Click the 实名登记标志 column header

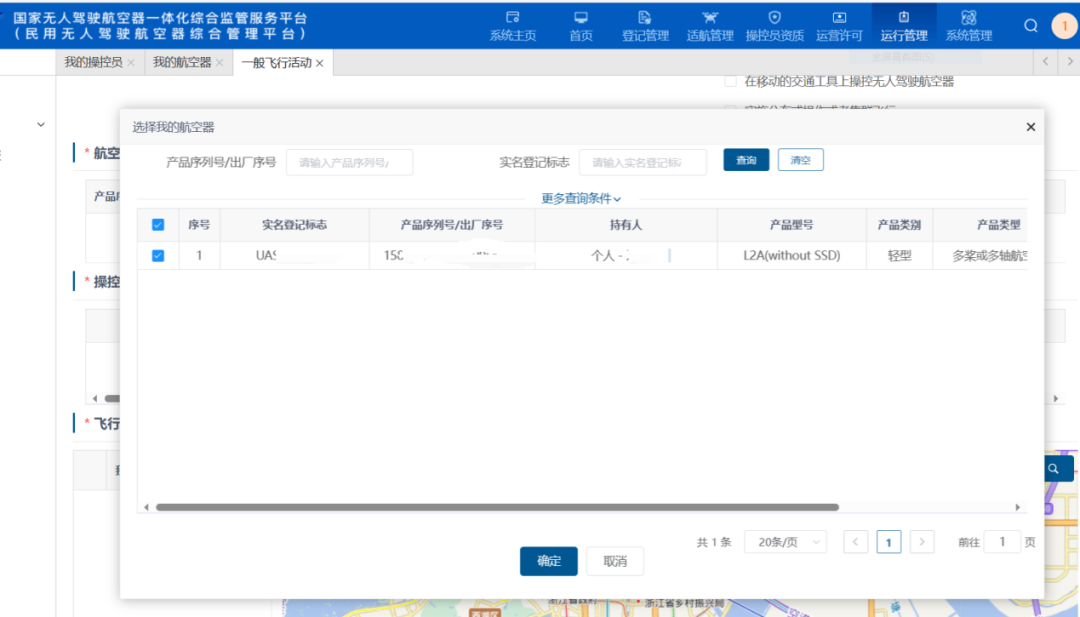[294, 224]
